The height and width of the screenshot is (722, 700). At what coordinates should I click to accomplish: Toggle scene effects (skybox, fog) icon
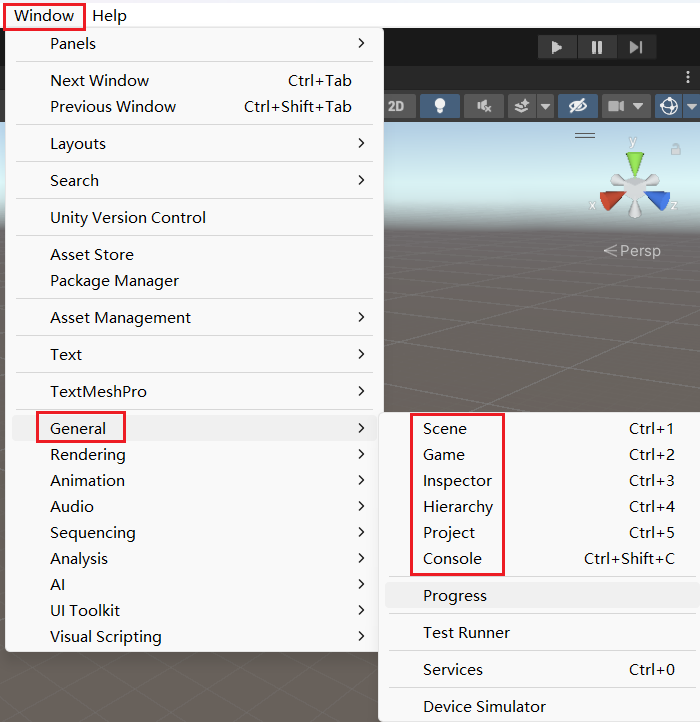click(x=522, y=106)
